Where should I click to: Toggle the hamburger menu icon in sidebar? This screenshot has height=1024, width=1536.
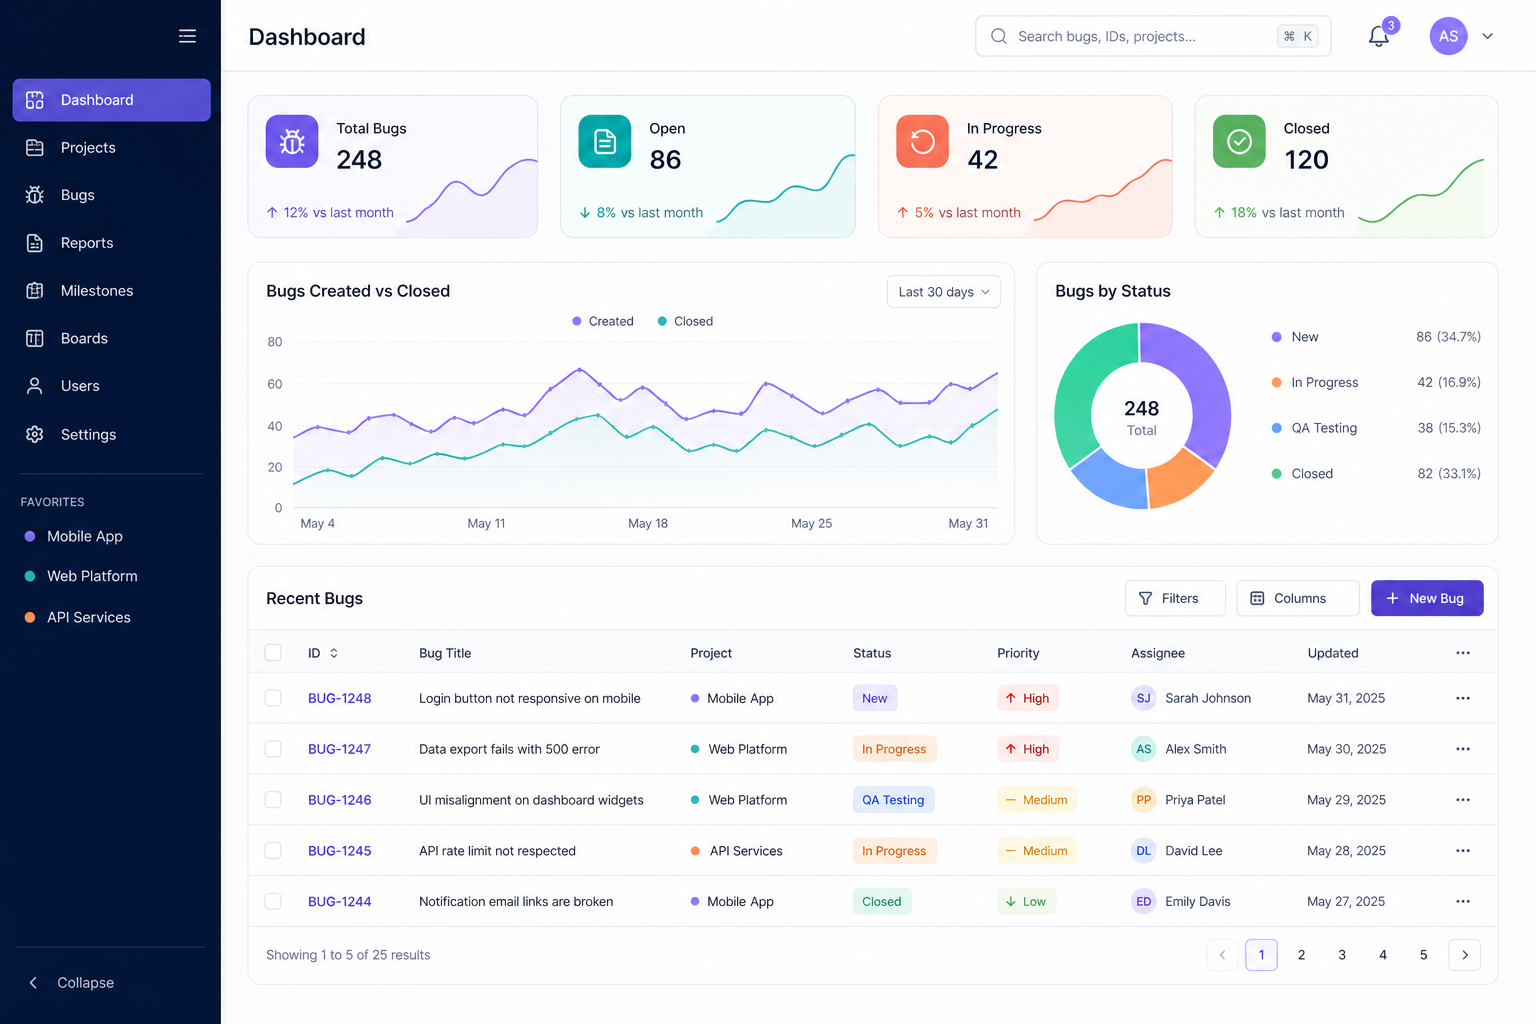(x=187, y=36)
